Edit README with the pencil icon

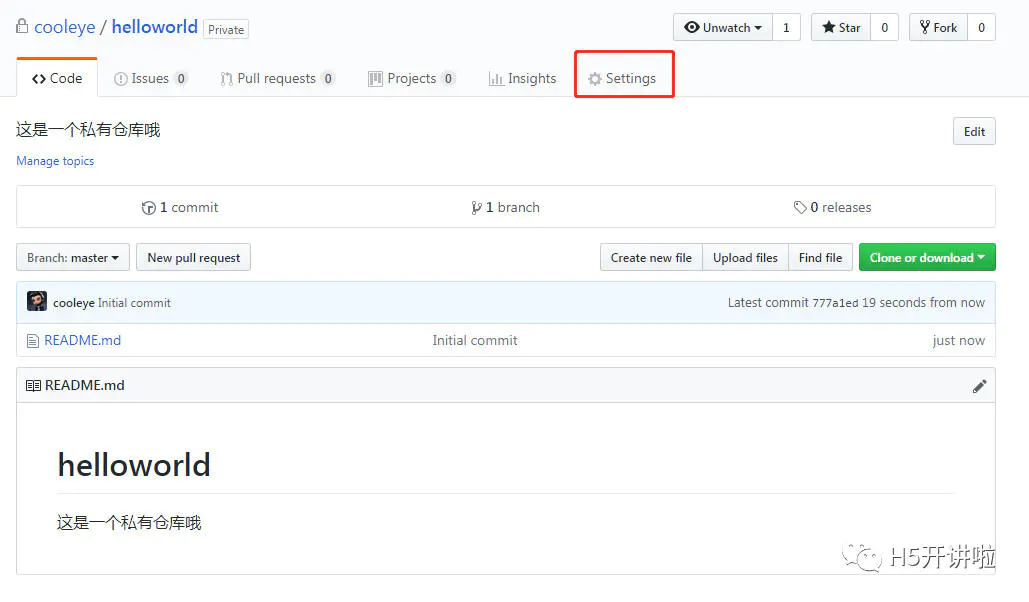tap(979, 386)
